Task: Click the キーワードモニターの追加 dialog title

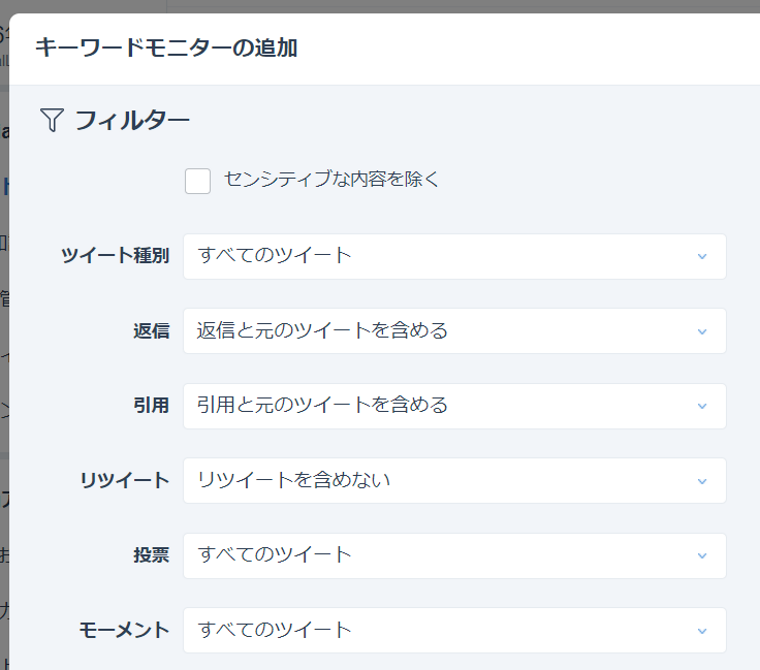Action: pos(166,47)
